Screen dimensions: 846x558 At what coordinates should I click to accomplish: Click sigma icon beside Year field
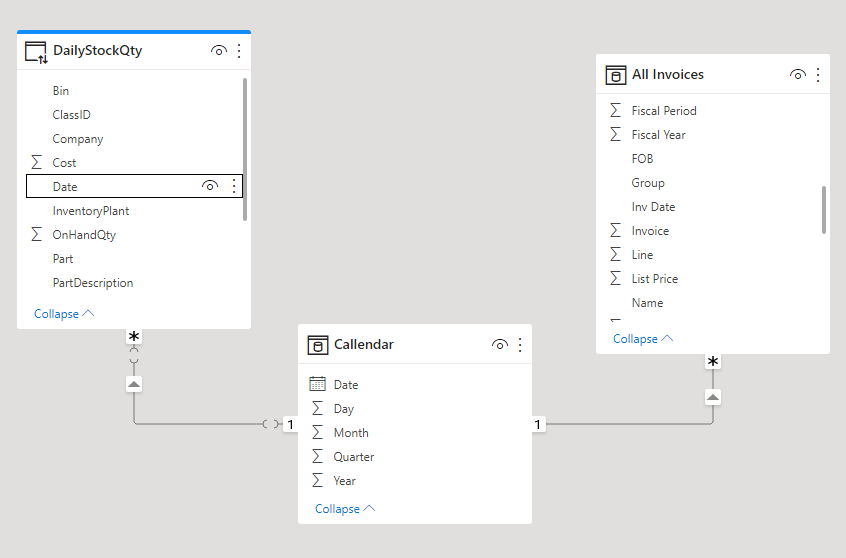tap(318, 480)
